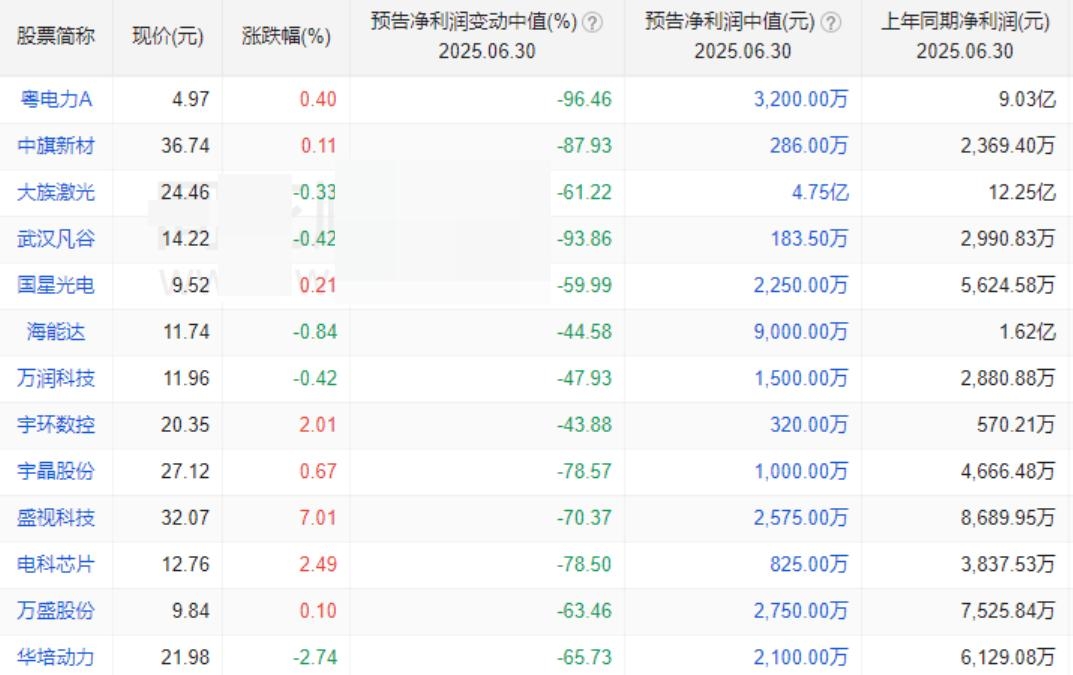Select price 20.35 of 宇环数控

185,425
